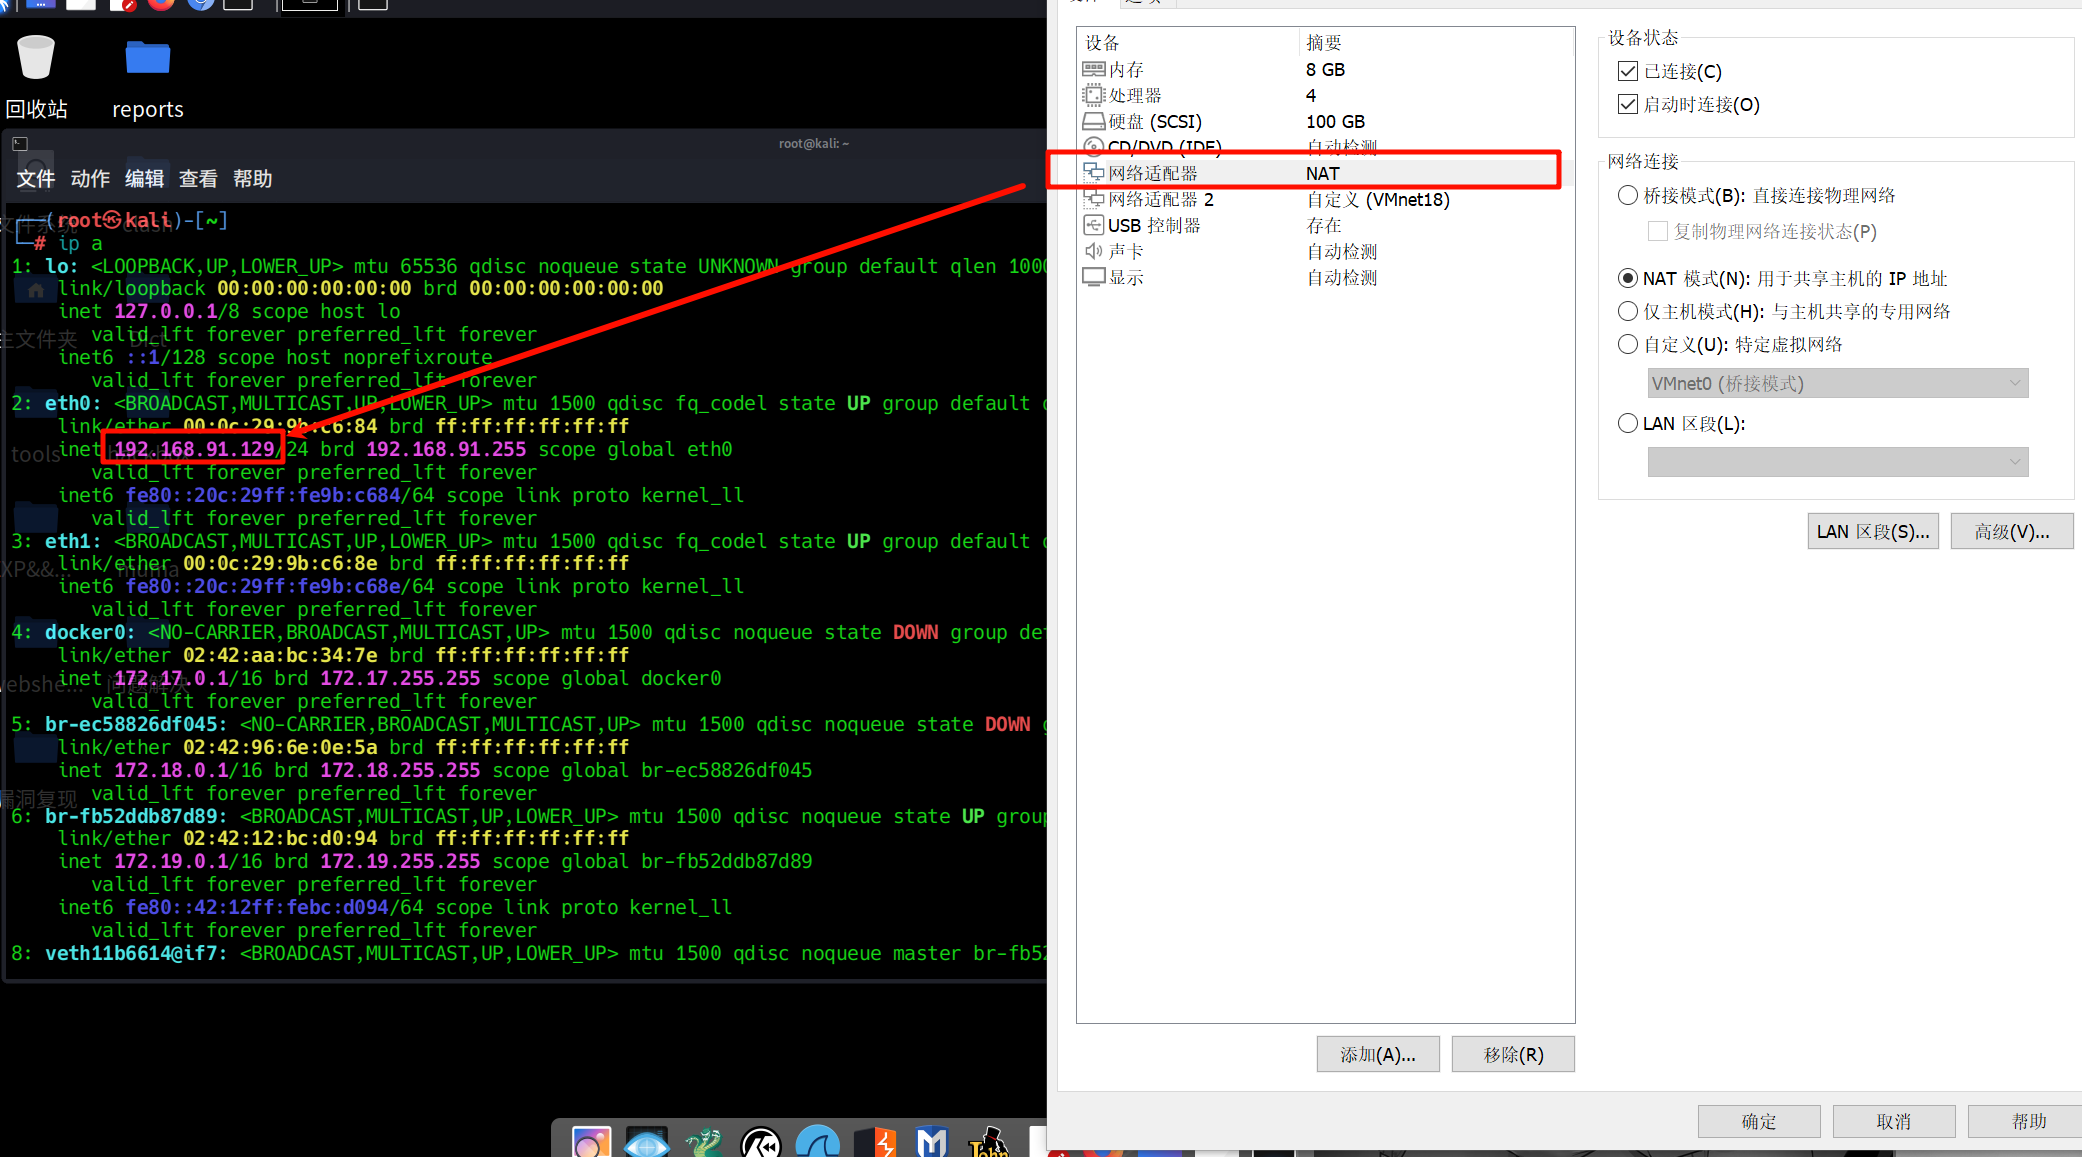Screen dimensions: 2082x1157
Task: Select 桥接模式(B) radio button
Action: [x=1628, y=195]
